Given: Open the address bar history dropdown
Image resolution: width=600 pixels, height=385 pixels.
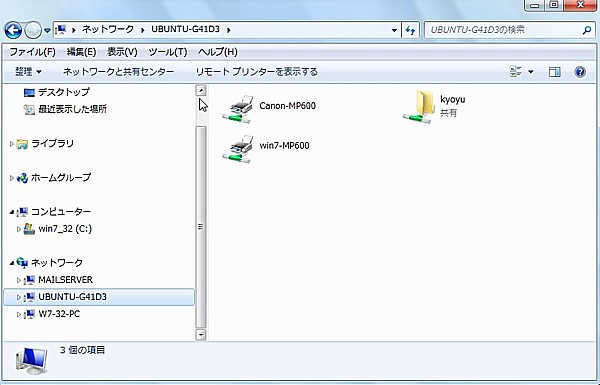Looking at the screenshot, I should 394,30.
